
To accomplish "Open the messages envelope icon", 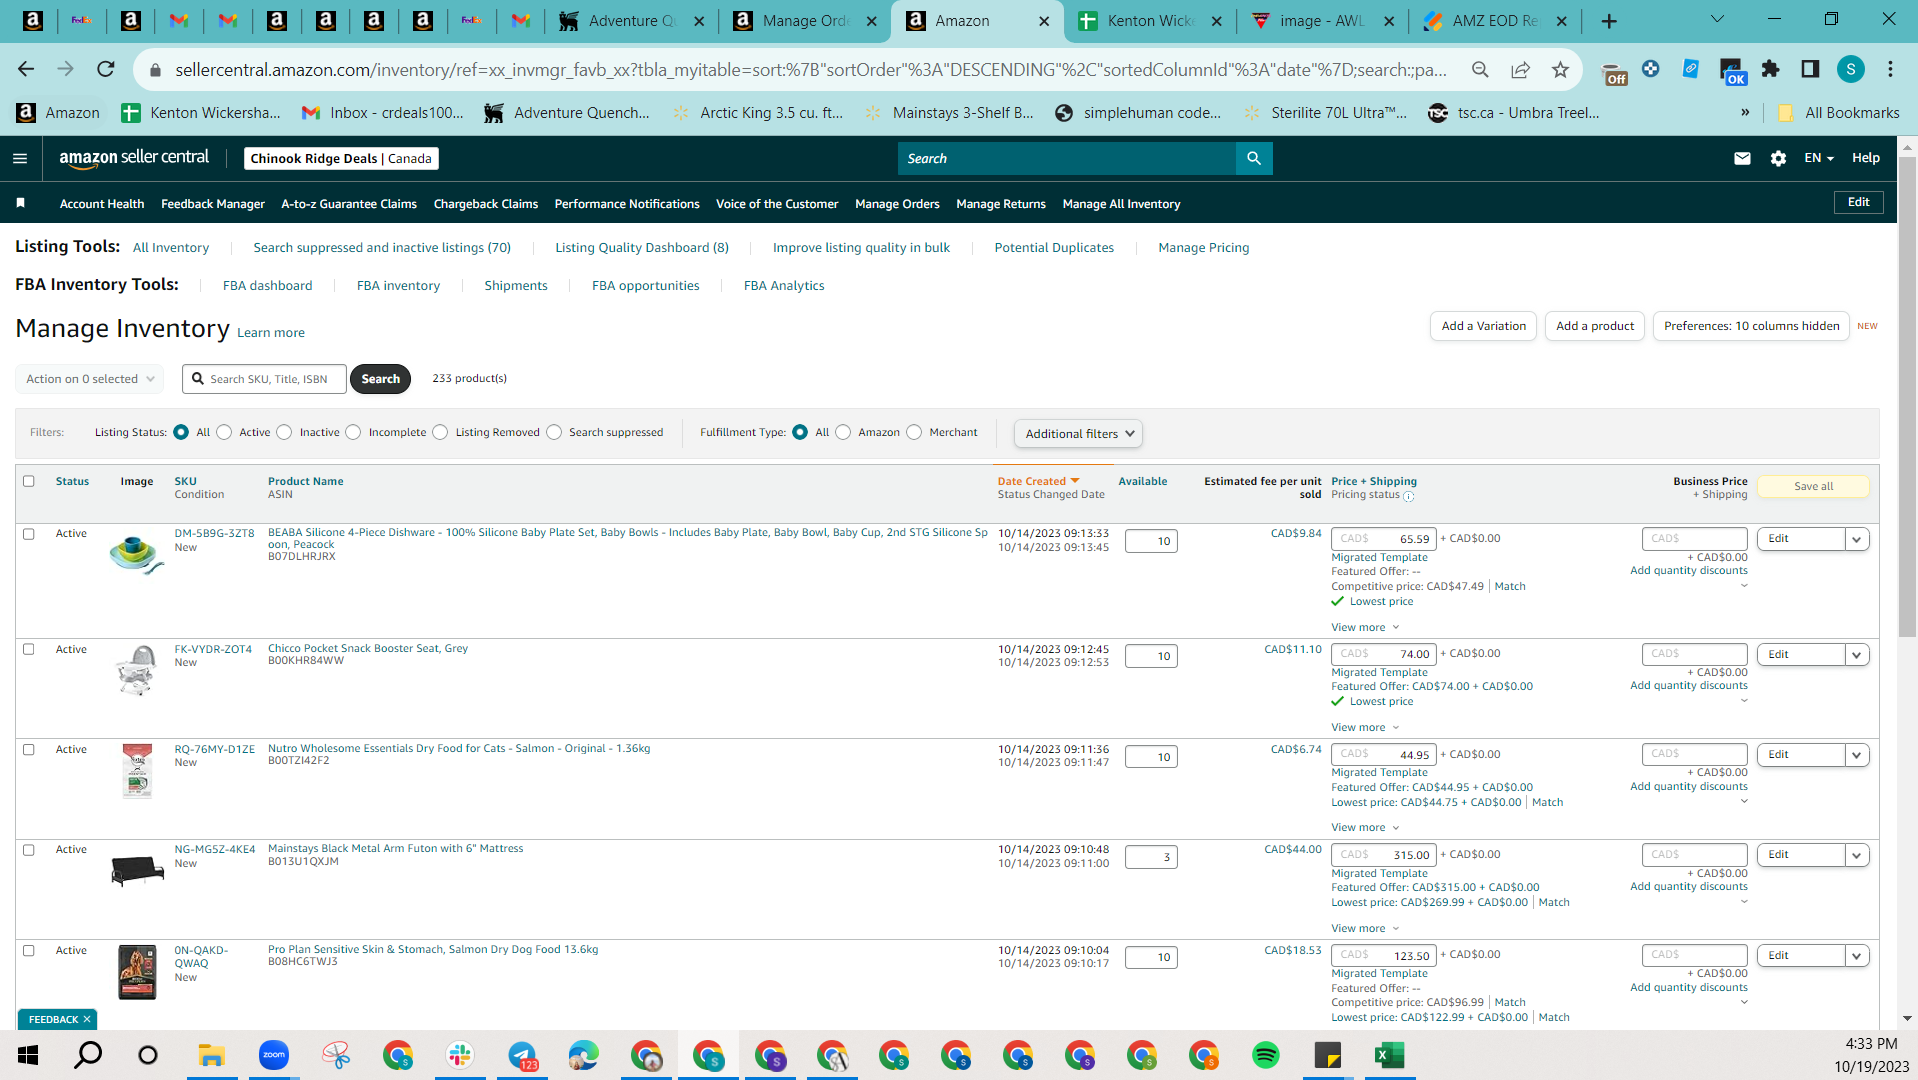I will point(1742,158).
